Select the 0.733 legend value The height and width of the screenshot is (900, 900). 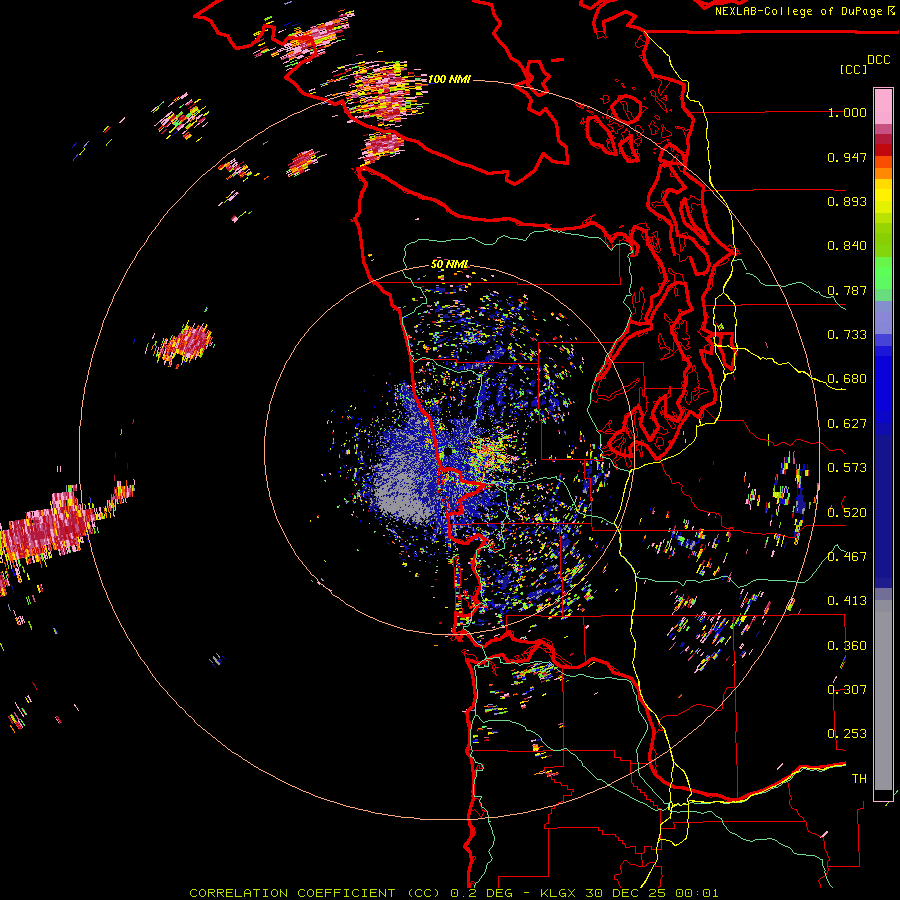[847, 335]
